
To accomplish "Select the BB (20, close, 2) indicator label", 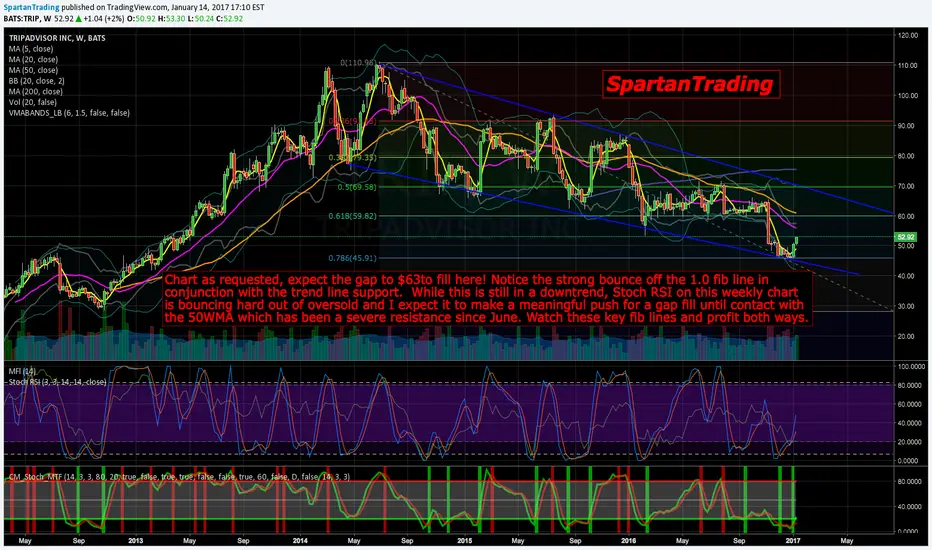I will coord(37,81).
